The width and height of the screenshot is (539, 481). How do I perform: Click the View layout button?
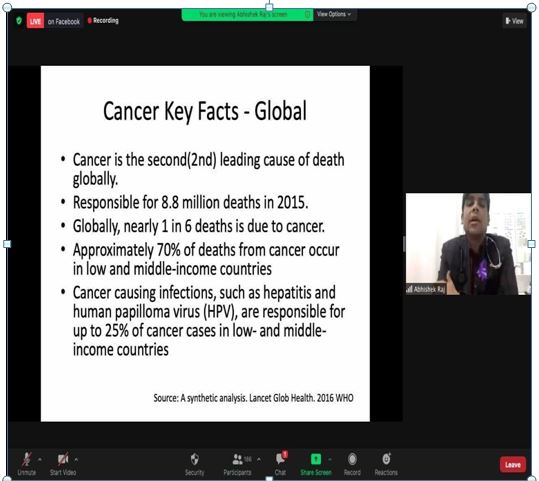[514, 21]
